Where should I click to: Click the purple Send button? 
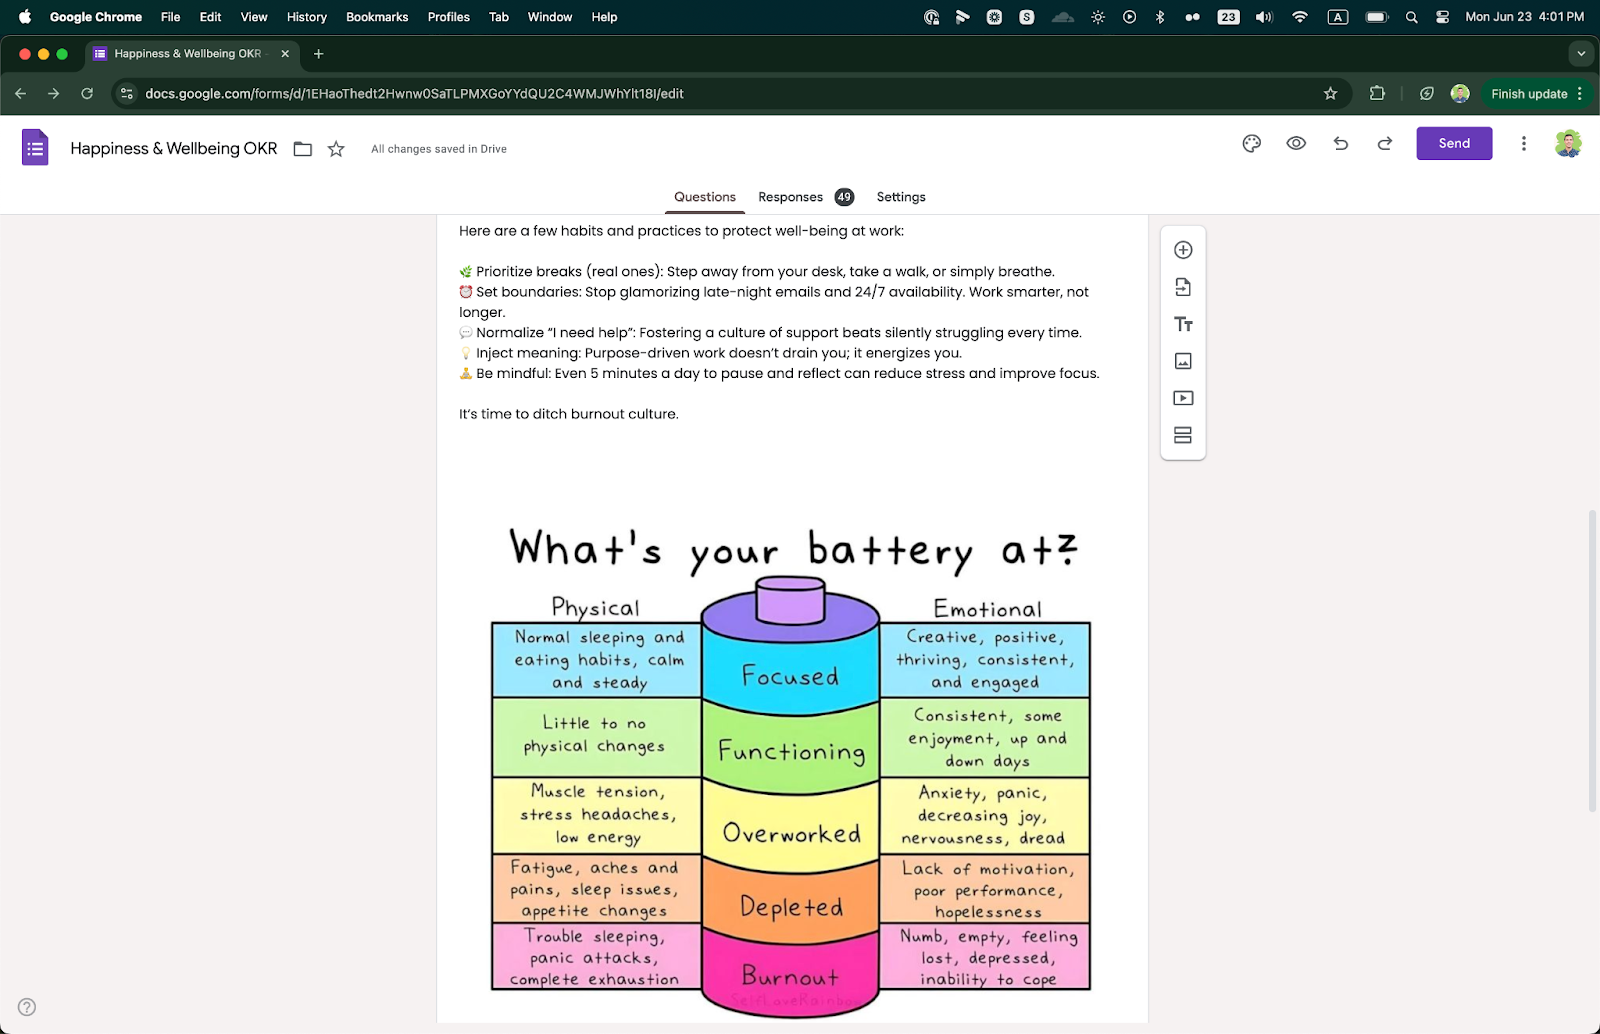(x=1454, y=144)
